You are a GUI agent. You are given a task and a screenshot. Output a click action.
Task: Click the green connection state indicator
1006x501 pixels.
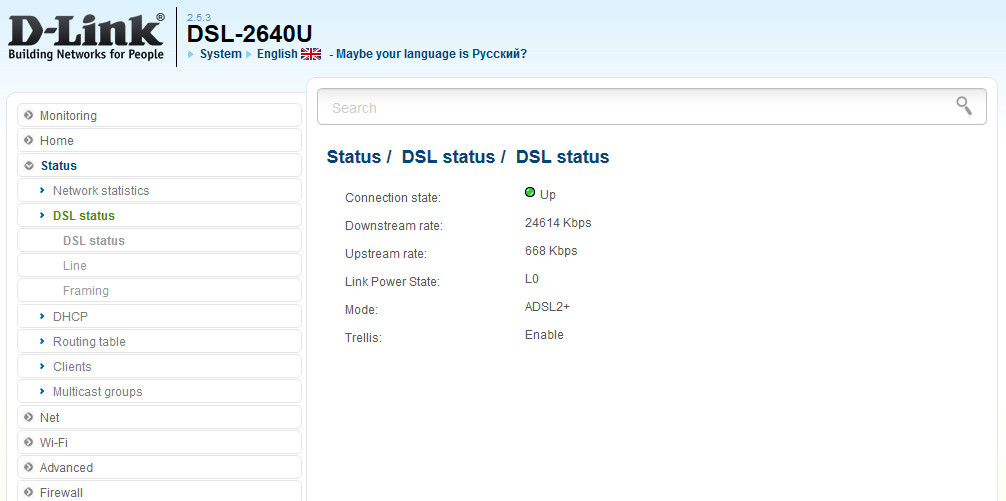point(530,192)
